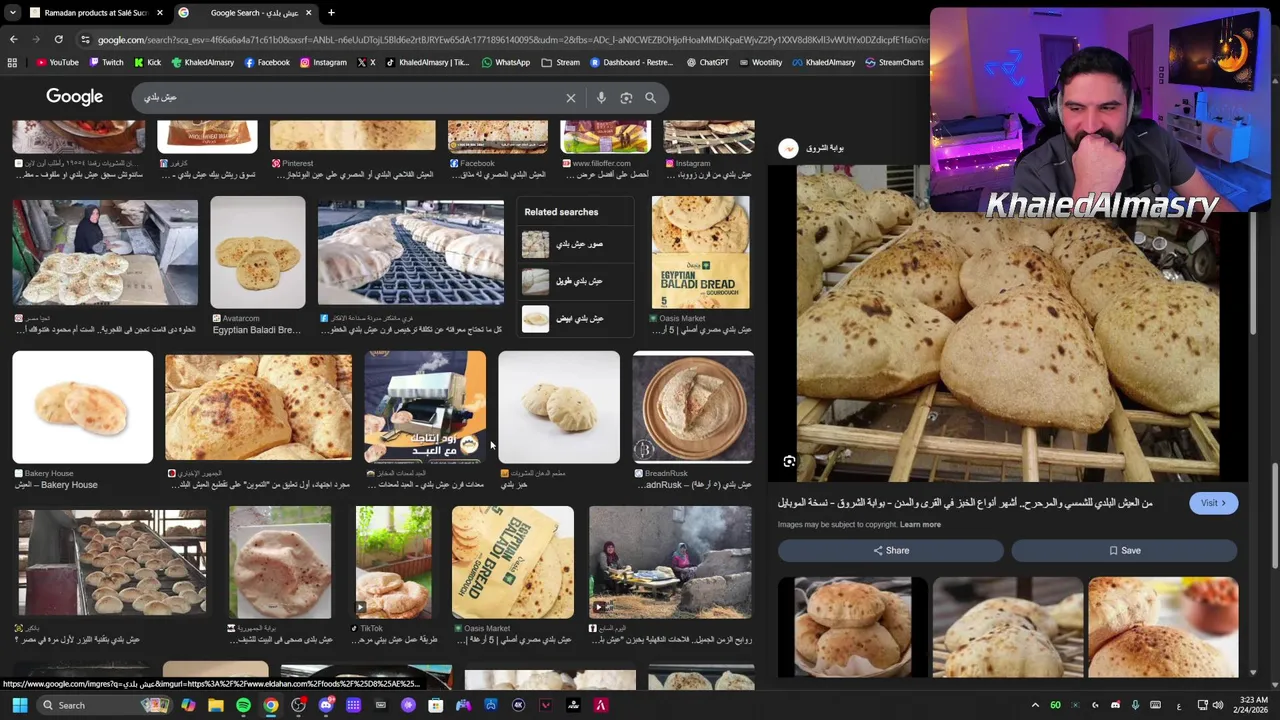Open the third related image with red bowl
Screen dimensions: 1280x720
click(1163, 627)
